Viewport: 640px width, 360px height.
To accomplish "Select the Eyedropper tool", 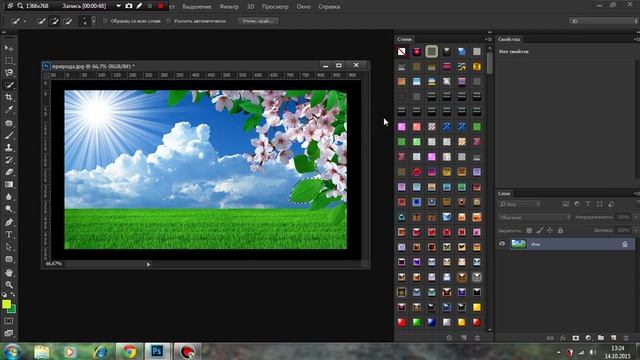I will [9, 109].
